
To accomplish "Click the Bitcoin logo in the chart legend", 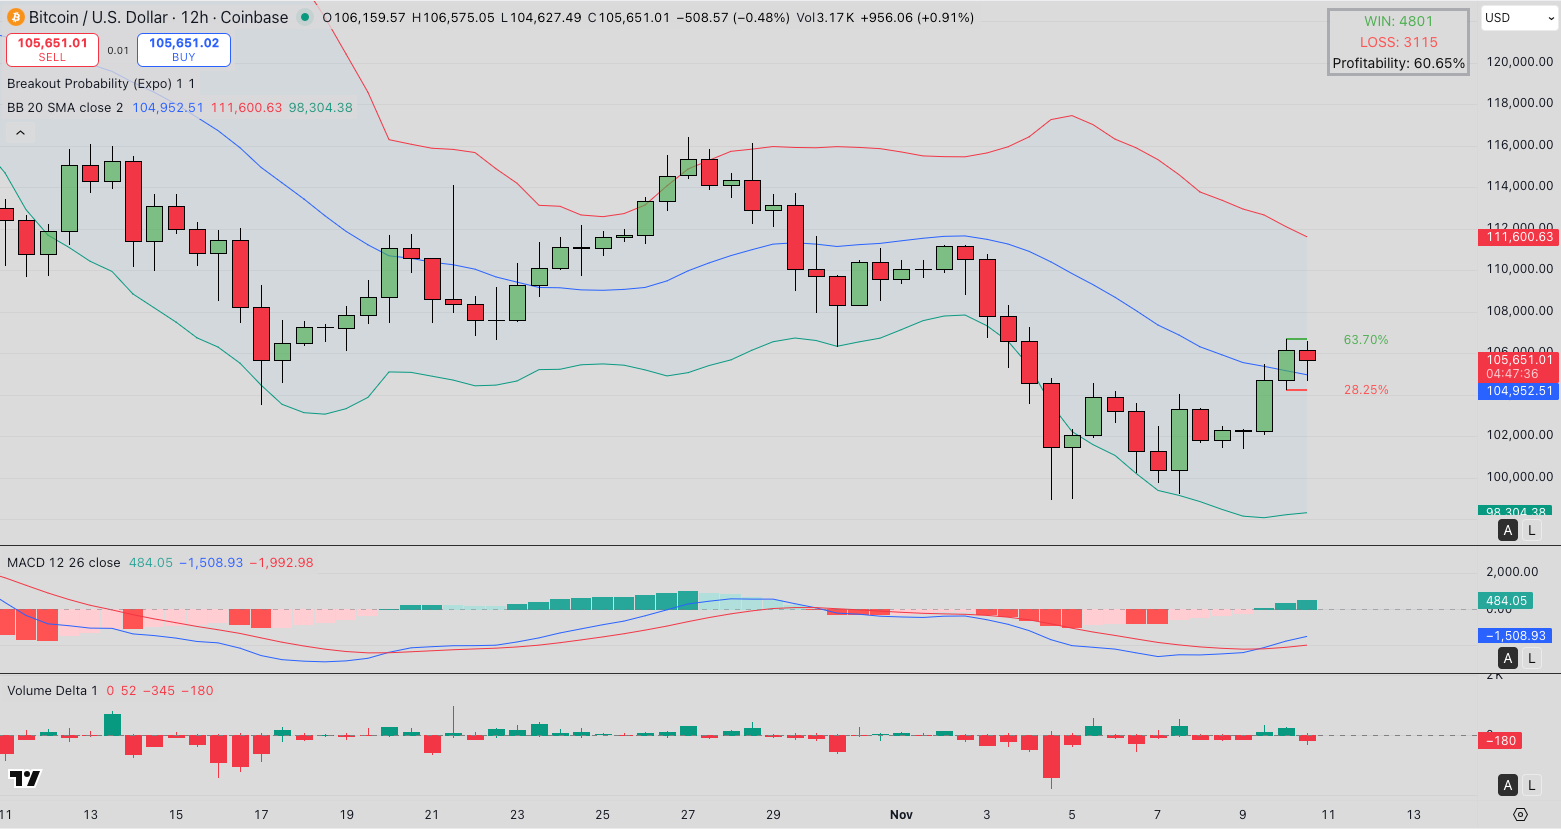I will pos(15,17).
